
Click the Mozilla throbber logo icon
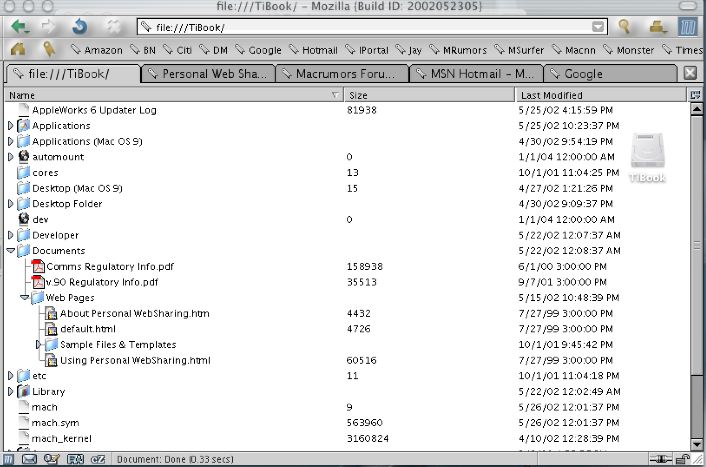(x=688, y=27)
